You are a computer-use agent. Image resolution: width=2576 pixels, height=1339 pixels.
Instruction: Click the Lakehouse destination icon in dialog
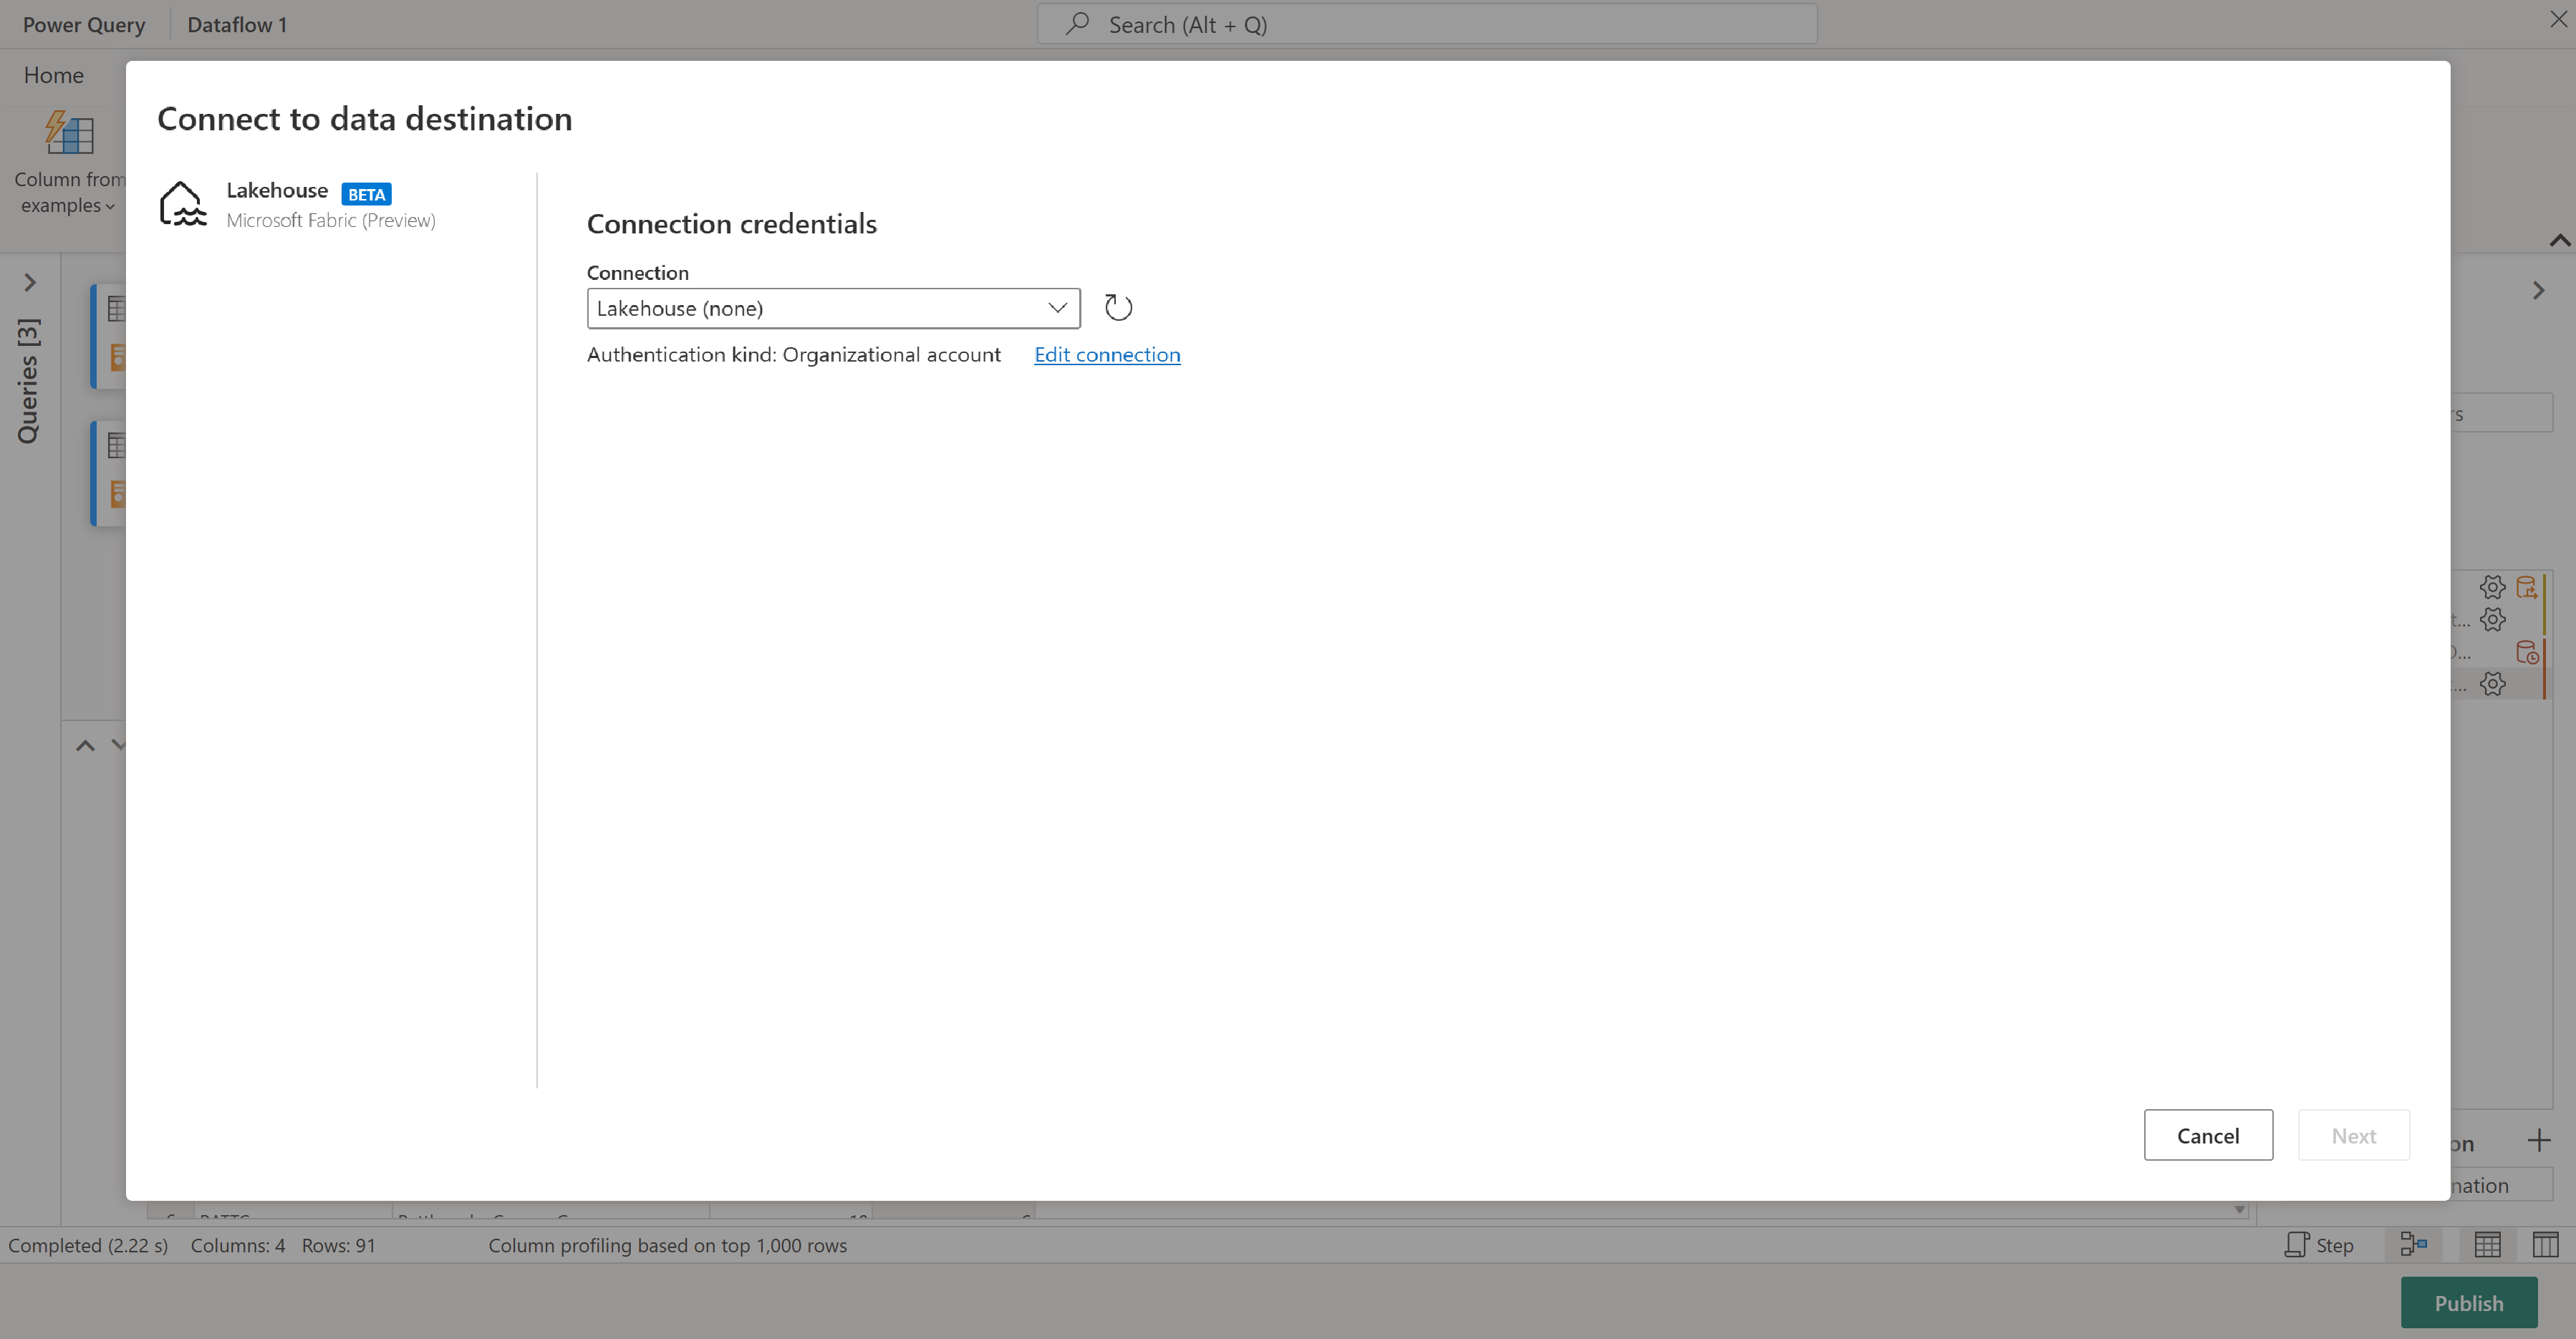coord(184,203)
